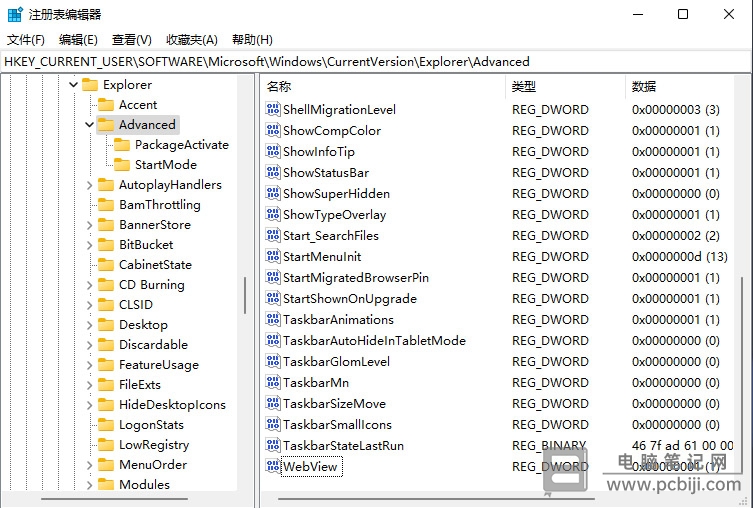The height and width of the screenshot is (508, 753).
Task: Collapse the Explorer tree node
Action: tap(73, 85)
